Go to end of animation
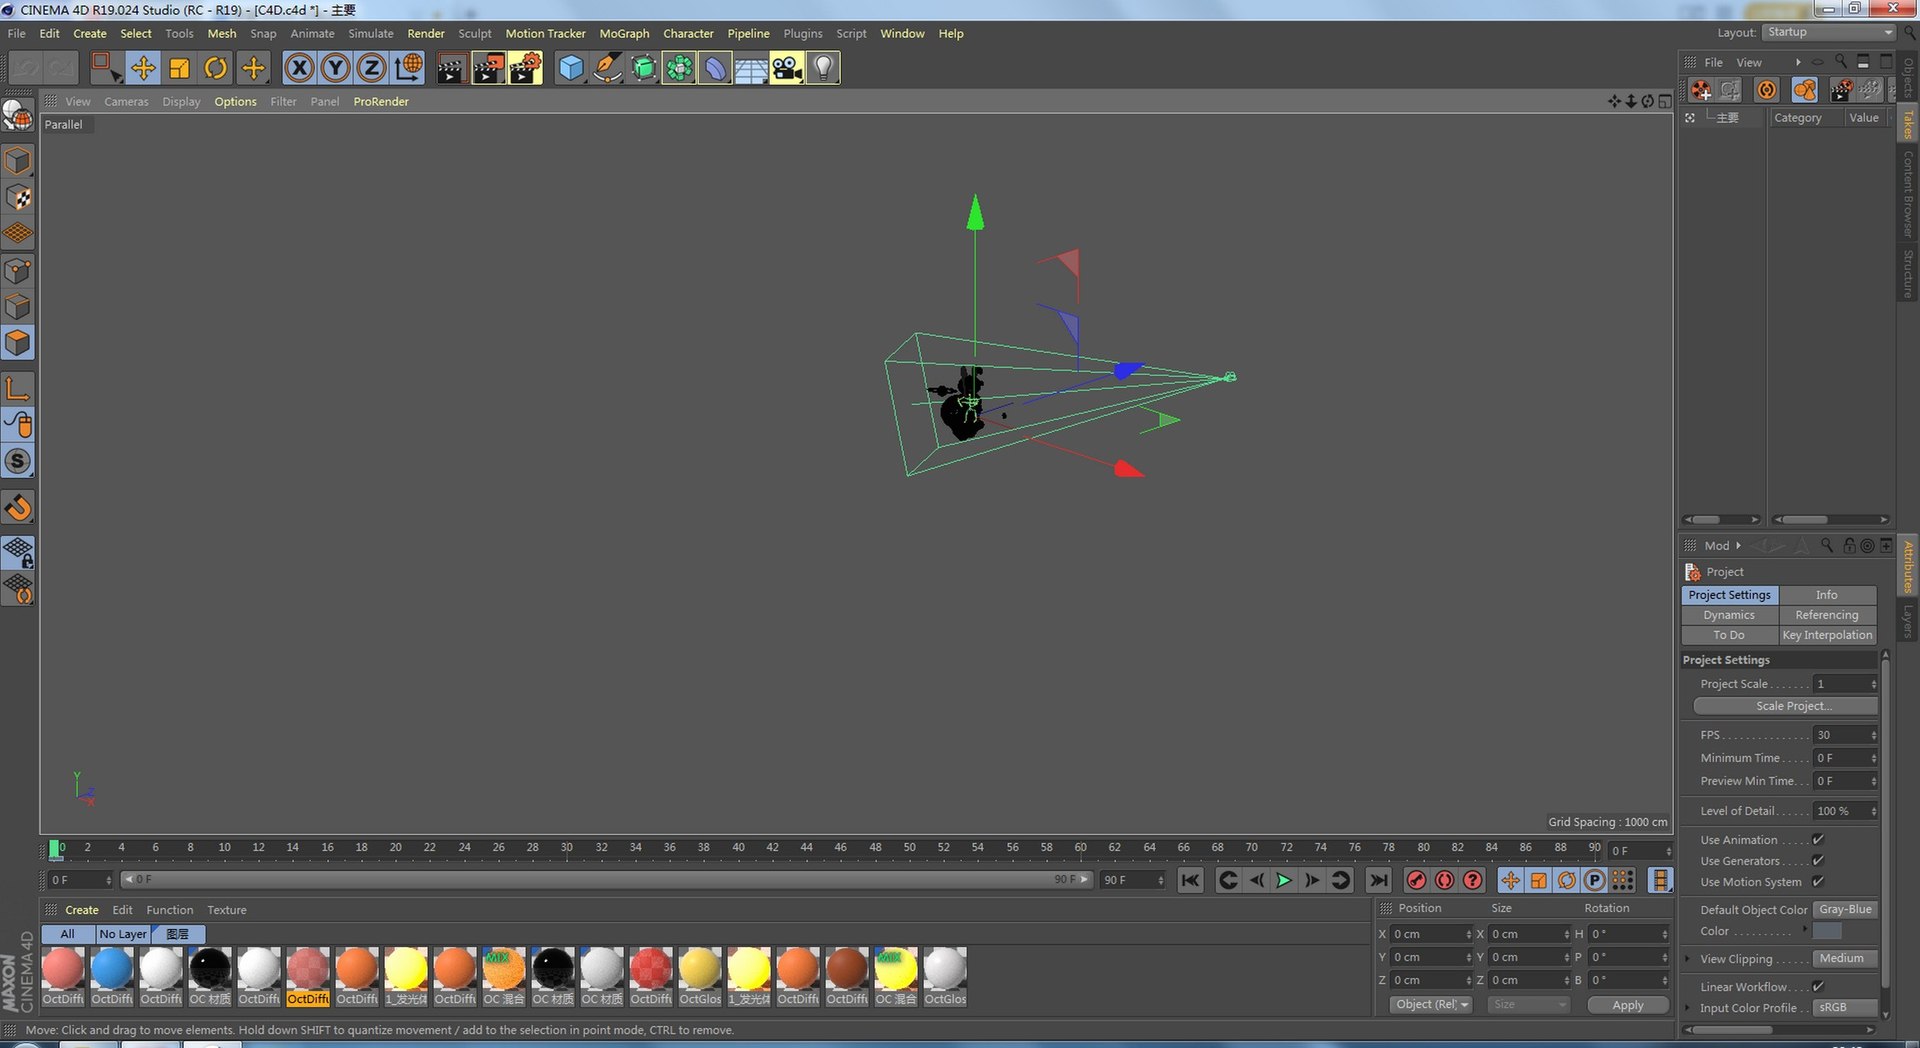This screenshot has height=1048, width=1920. pos(1378,880)
